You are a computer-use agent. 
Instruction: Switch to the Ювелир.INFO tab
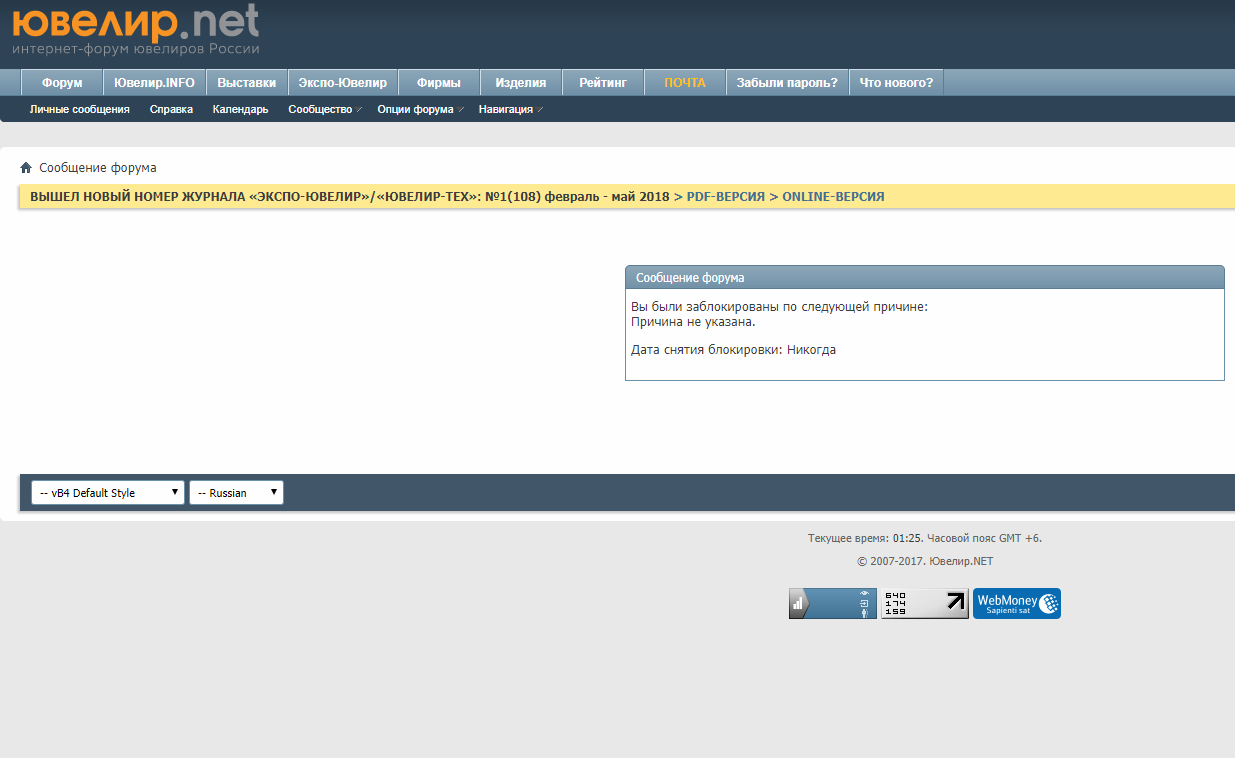pyautogui.click(x=154, y=83)
